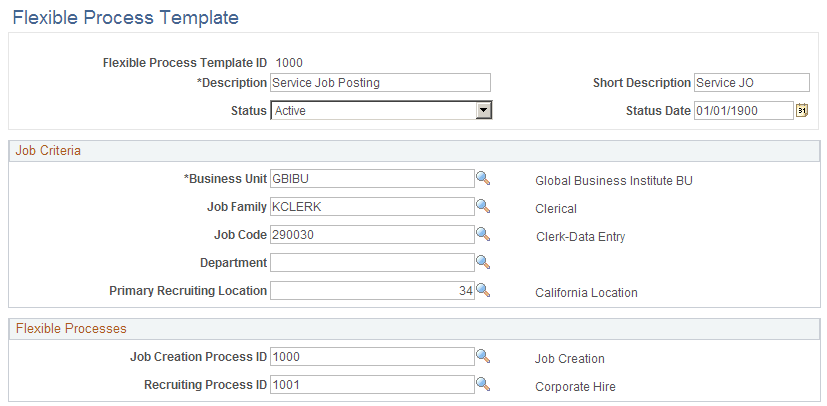This screenshot has height=406, width=827.
Task: Click into the Business Unit field
Action: tap(372, 179)
